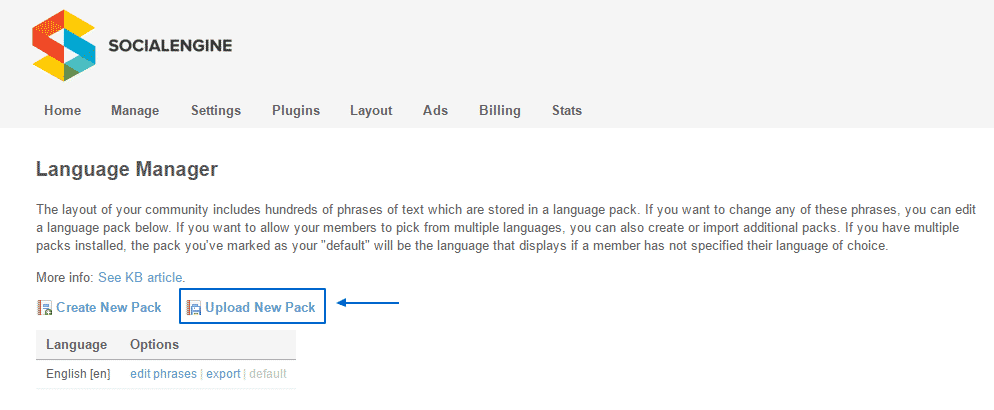Open the Billing menu
The image size is (994, 410).
[x=500, y=110]
